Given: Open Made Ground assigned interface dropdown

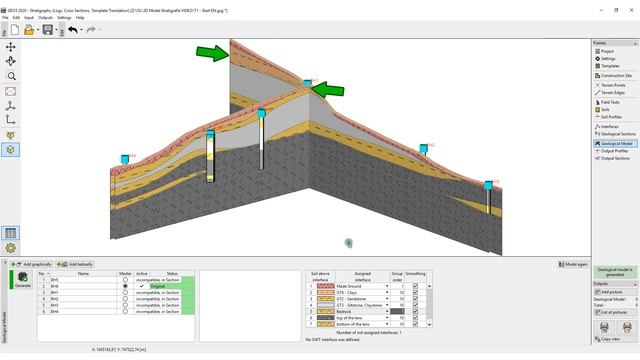Looking at the screenshot, I should pos(387,287).
